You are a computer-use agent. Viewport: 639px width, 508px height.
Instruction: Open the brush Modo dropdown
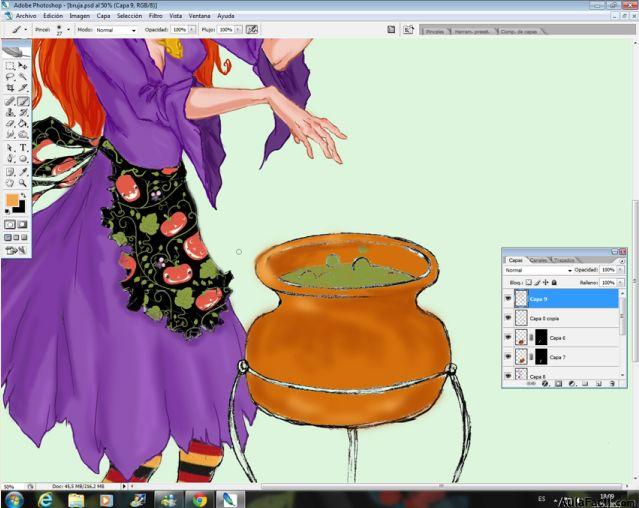tap(116, 30)
